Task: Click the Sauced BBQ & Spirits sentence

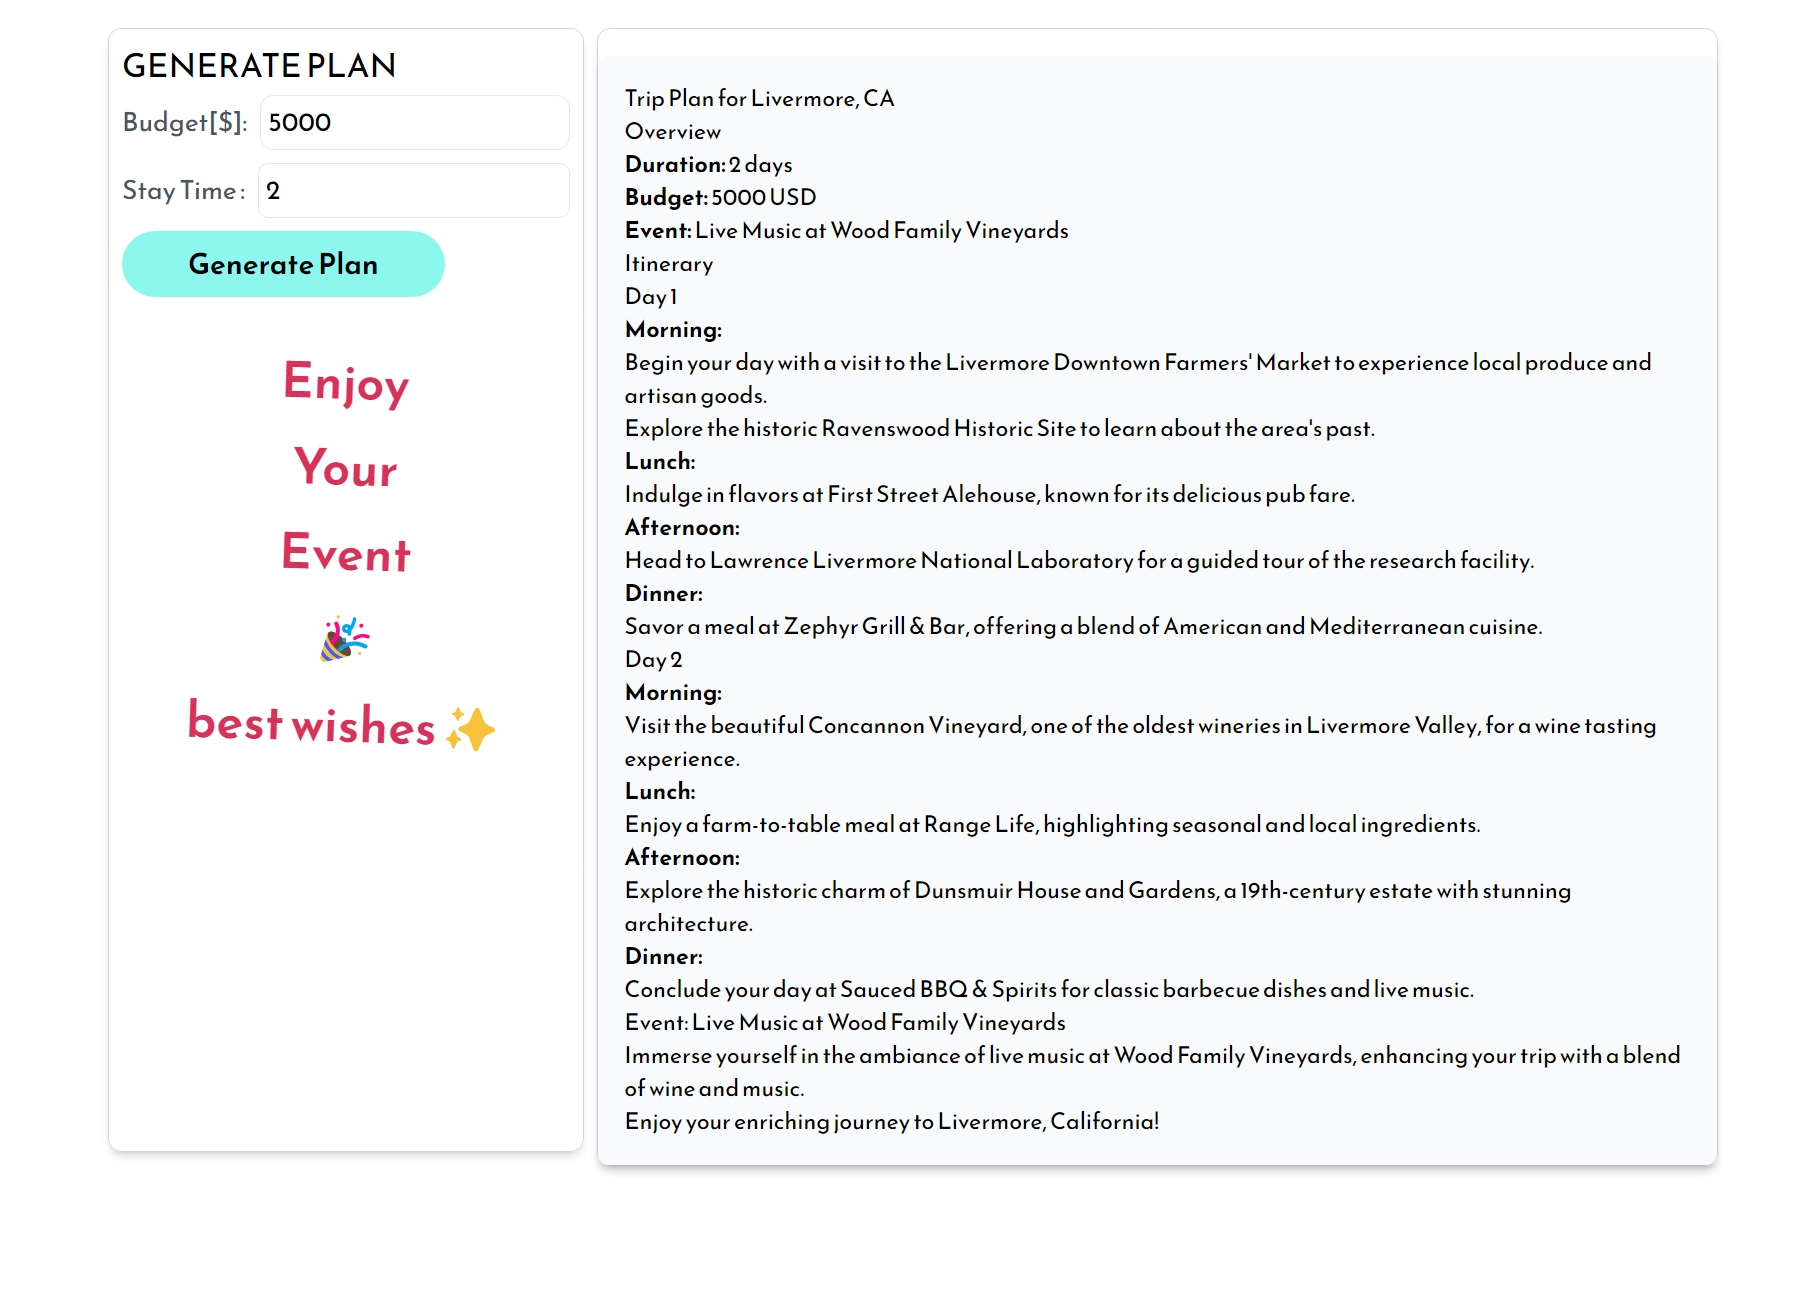Action: coord(1050,989)
